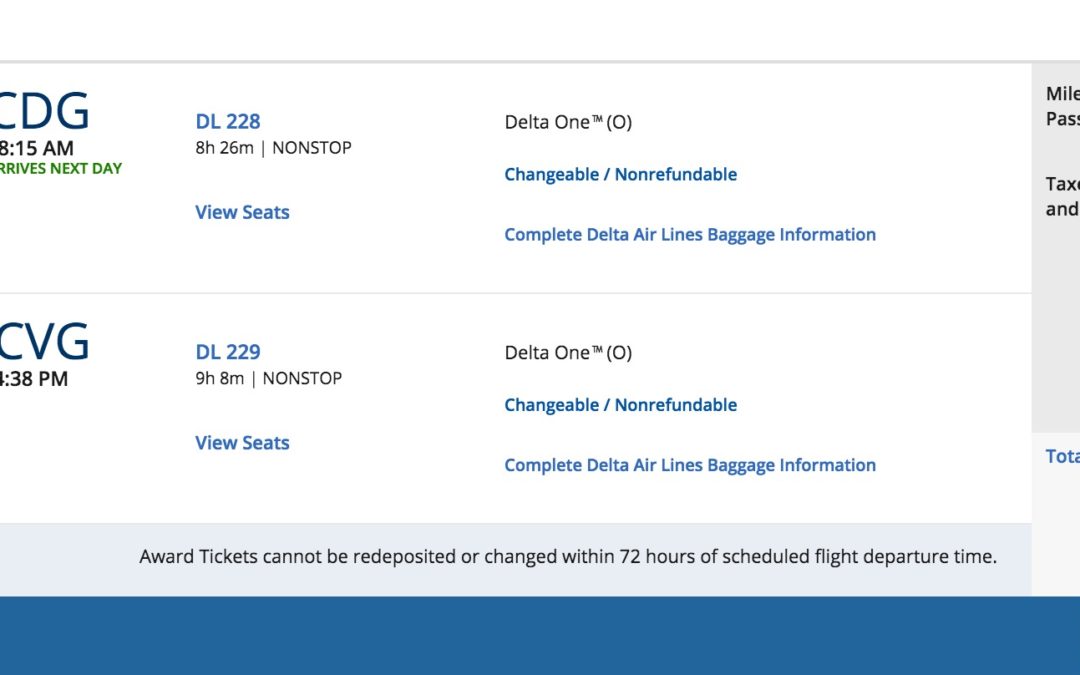The image size is (1080, 675).
Task: Open the DL 229 flight details link
Action: (228, 352)
